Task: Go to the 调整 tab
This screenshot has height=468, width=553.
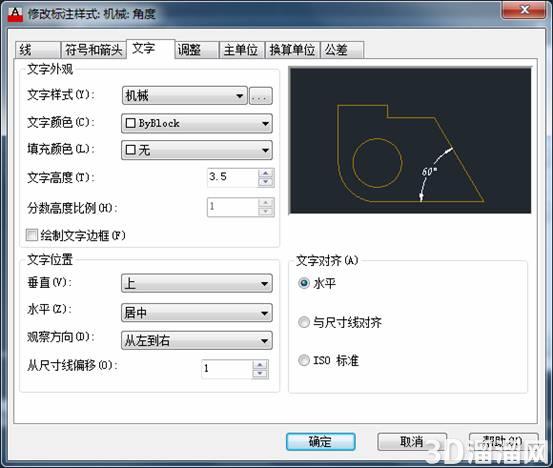Action: point(197,50)
